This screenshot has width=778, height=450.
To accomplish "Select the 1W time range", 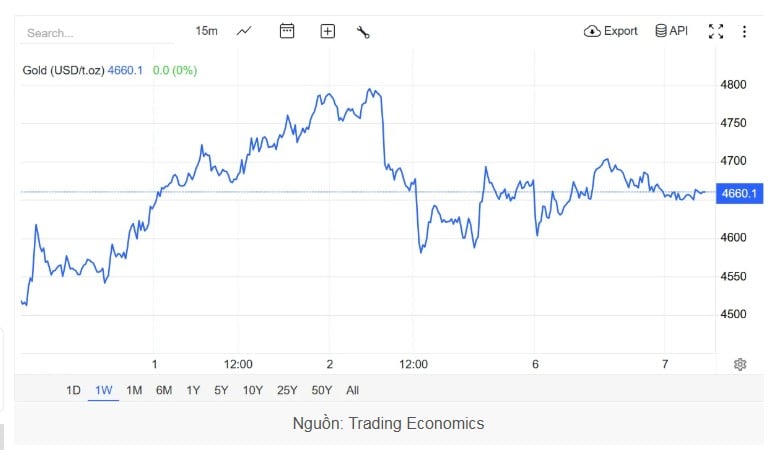I will pyautogui.click(x=103, y=390).
